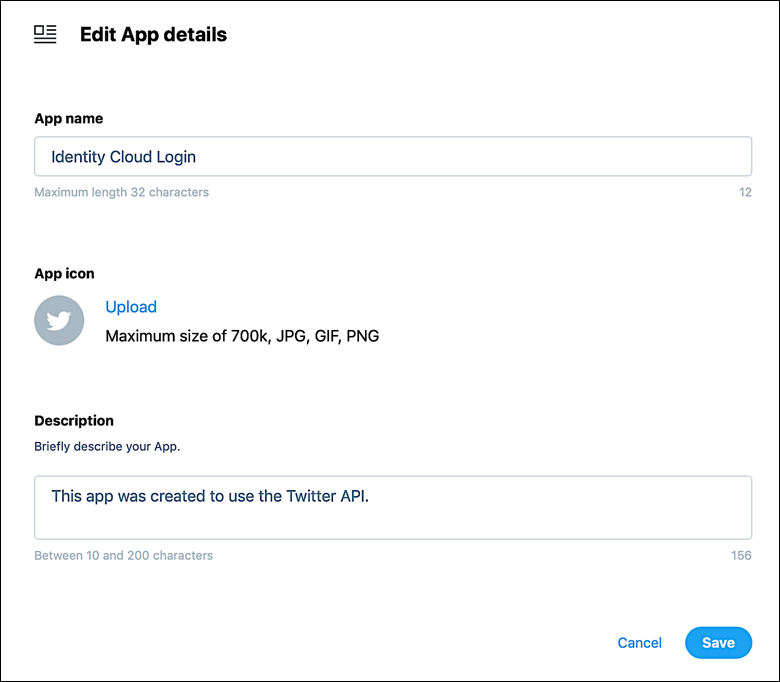Click the details list icon beside heading
This screenshot has height=682, width=780.
click(45, 35)
